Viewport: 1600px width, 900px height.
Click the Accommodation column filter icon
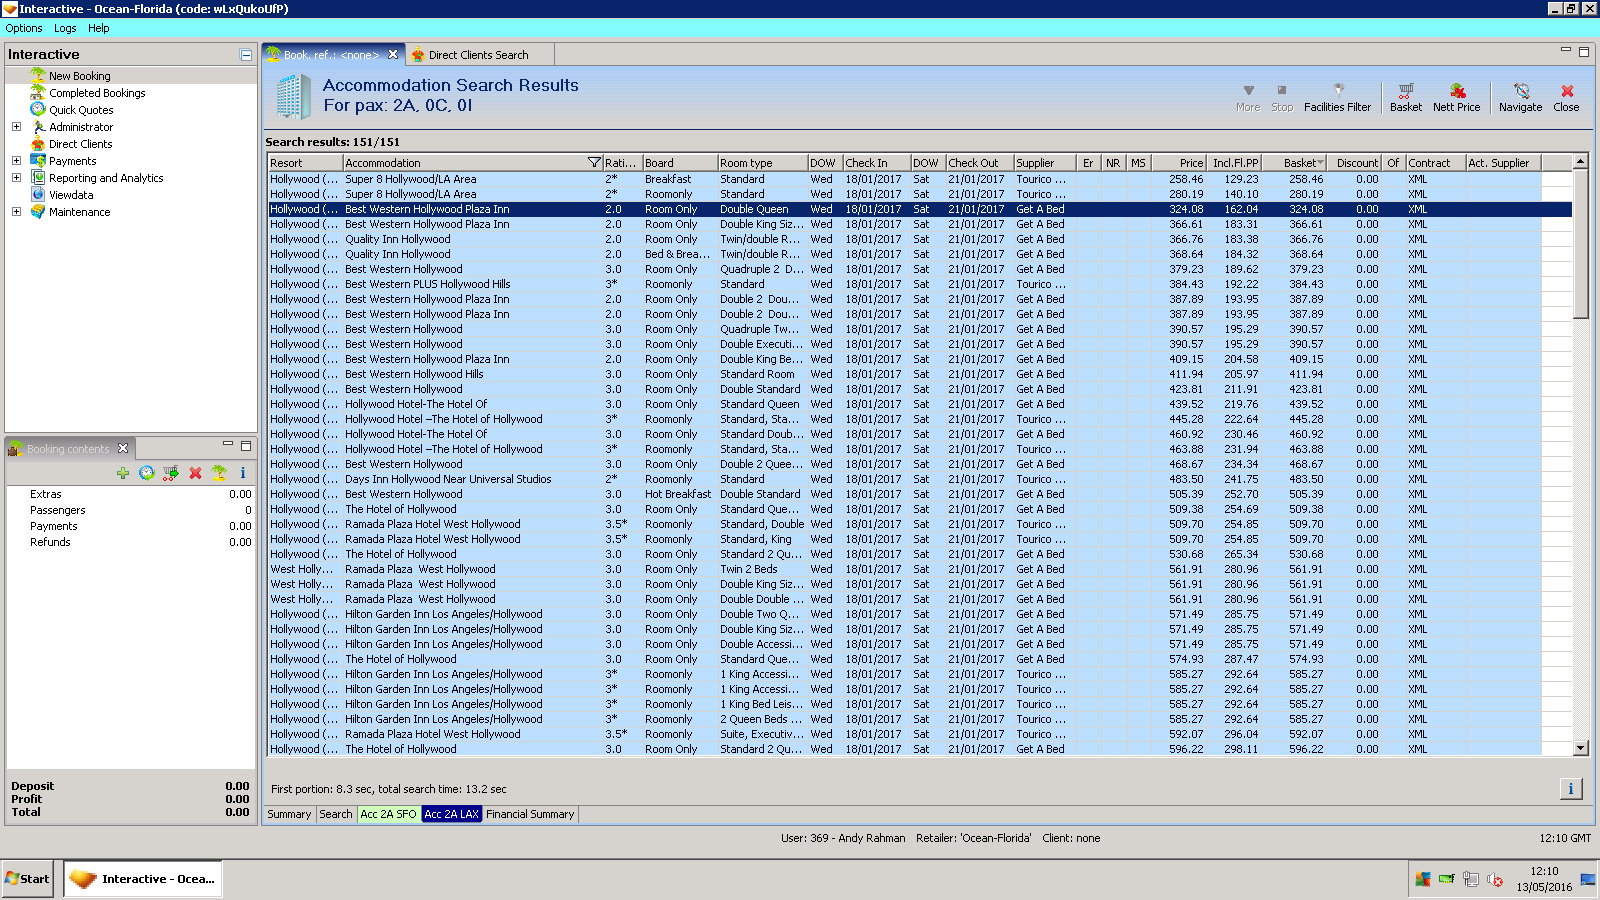coord(594,163)
